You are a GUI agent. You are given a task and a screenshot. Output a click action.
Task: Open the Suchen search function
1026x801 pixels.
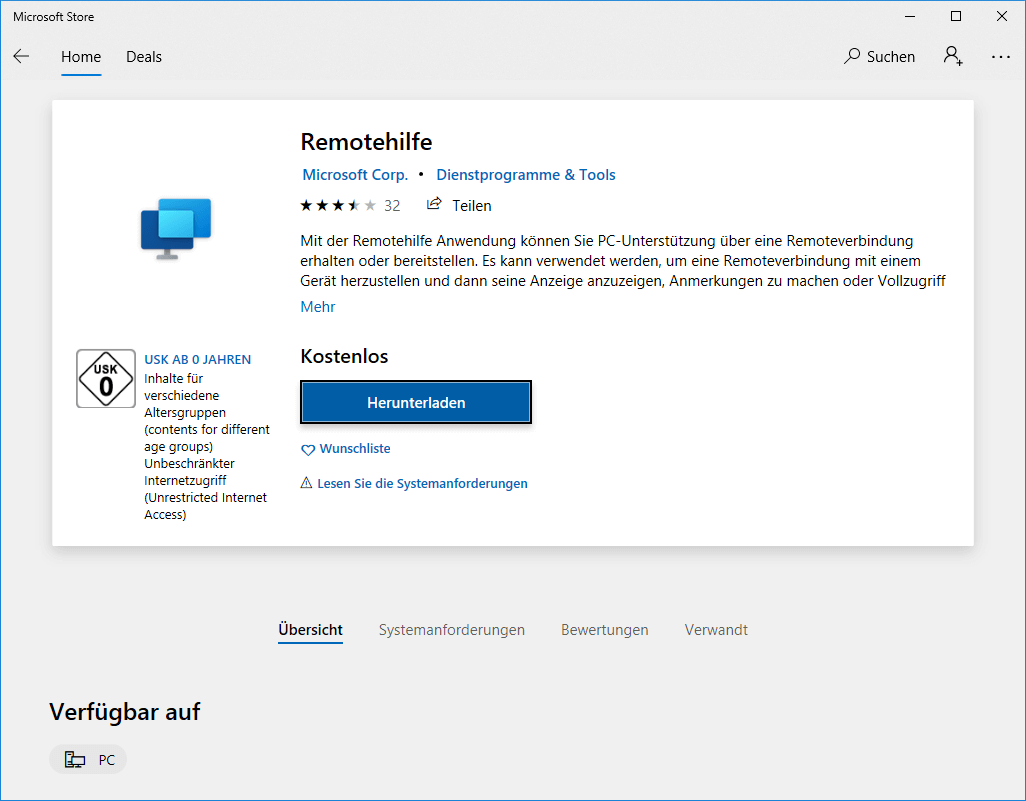click(x=879, y=56)
